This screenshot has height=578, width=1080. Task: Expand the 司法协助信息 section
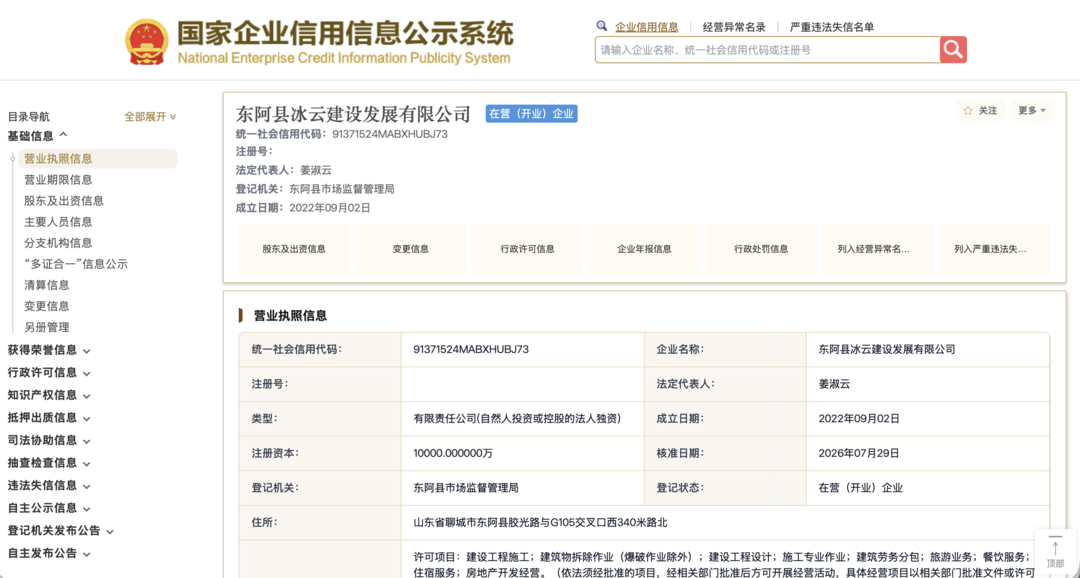(49, 440)
